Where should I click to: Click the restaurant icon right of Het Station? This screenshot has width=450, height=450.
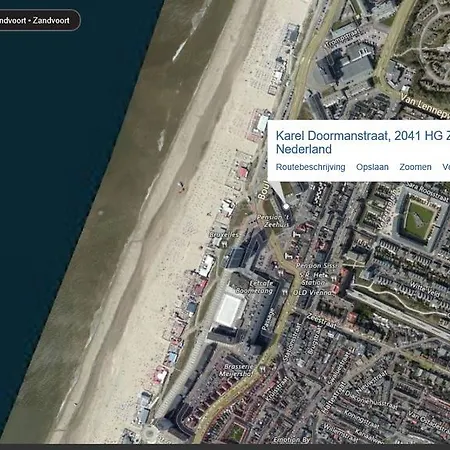tap(334, 277)
